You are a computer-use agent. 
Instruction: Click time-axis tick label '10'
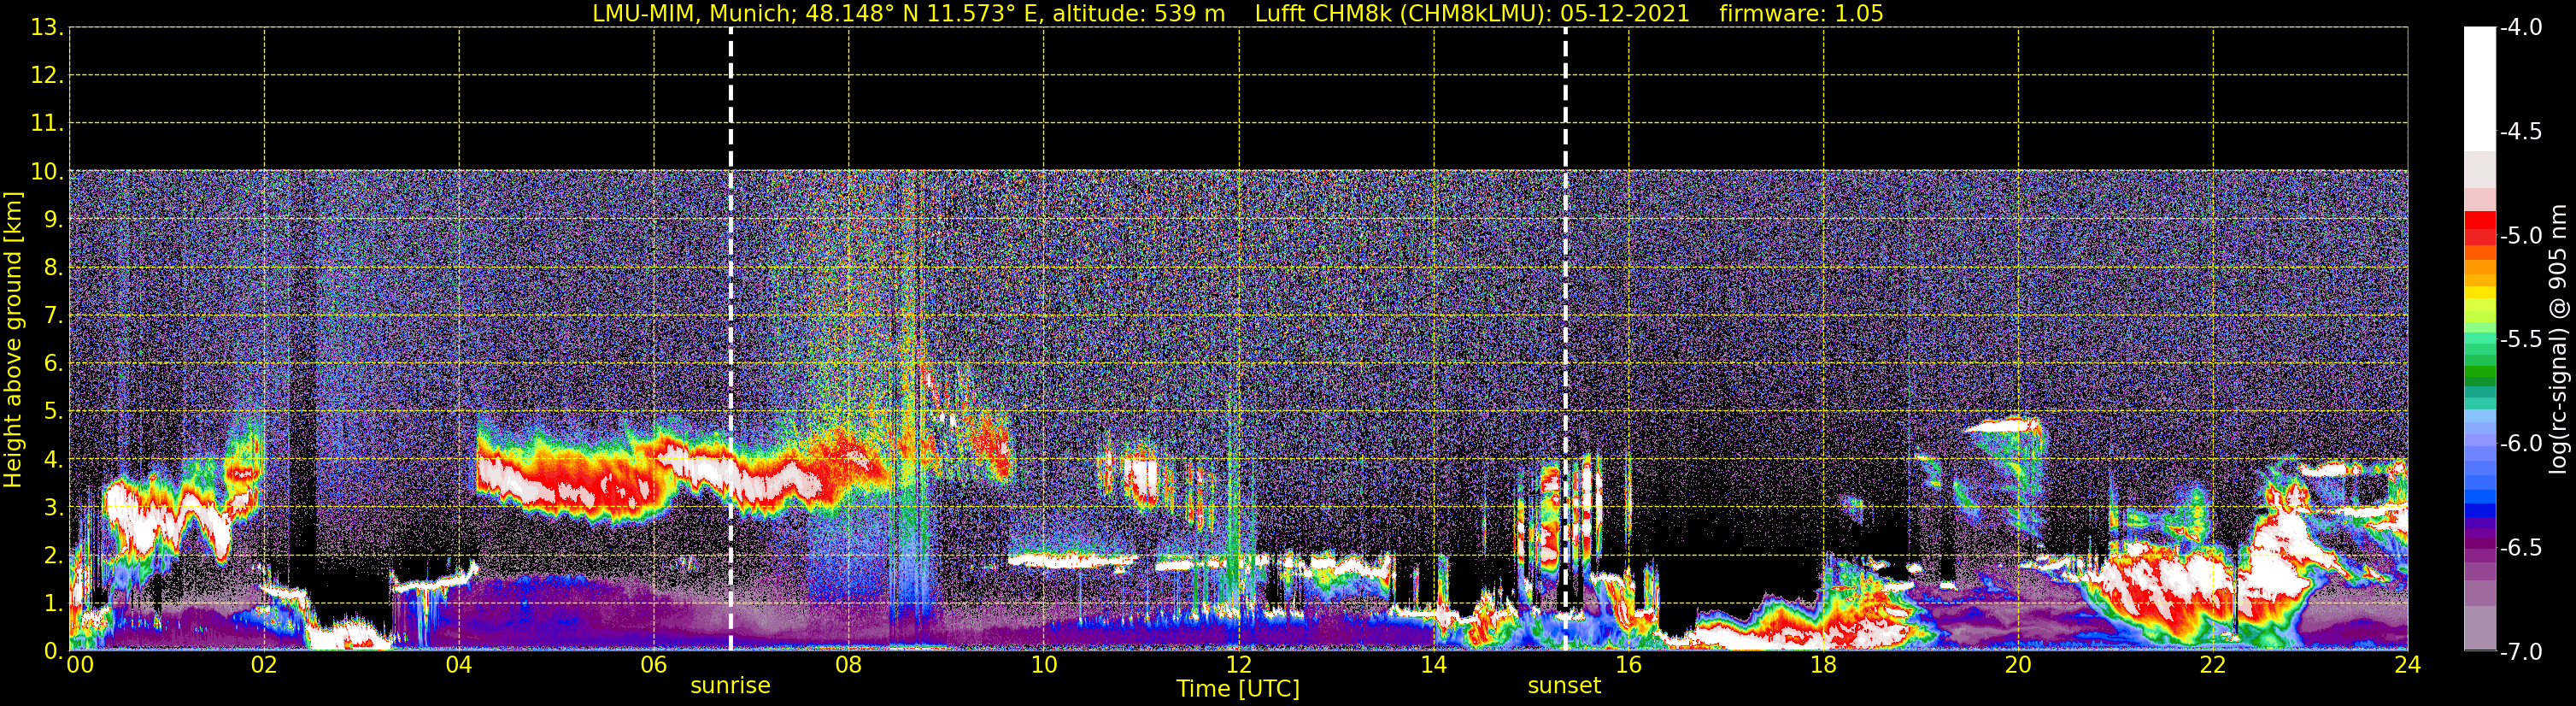click(x=1044, y=666)
